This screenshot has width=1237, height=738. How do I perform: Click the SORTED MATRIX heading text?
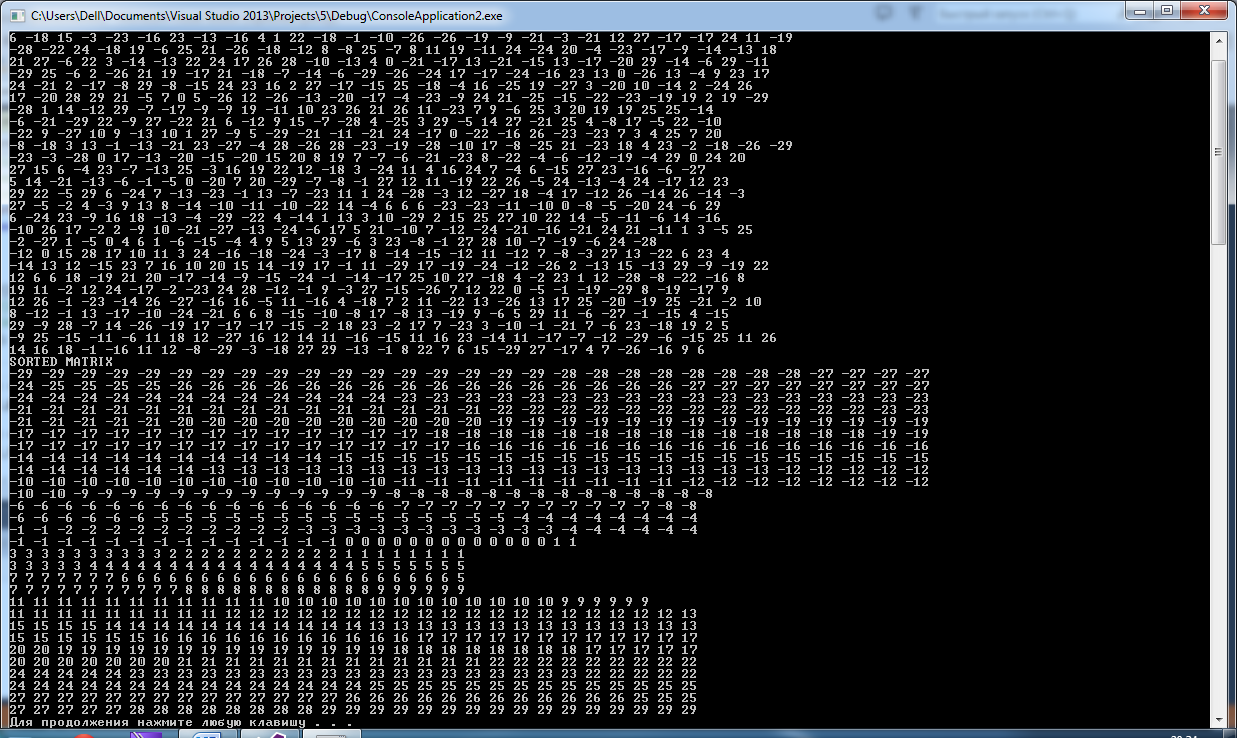(x=61, y=361)
